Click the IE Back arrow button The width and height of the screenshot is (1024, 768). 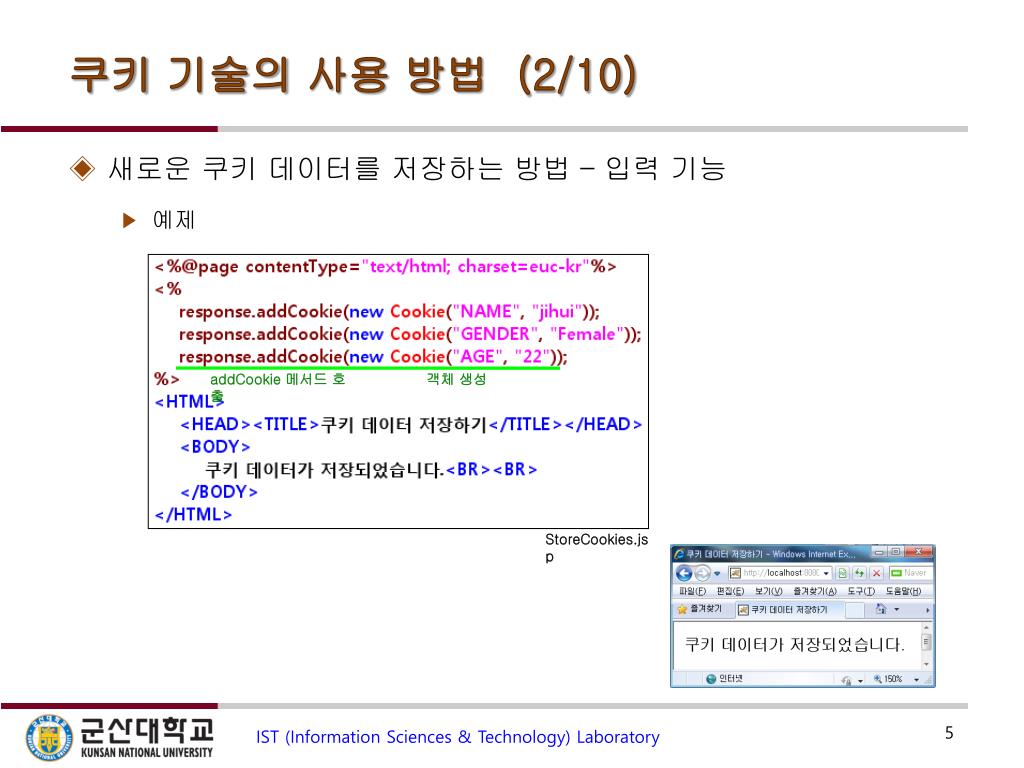point(684,573)
